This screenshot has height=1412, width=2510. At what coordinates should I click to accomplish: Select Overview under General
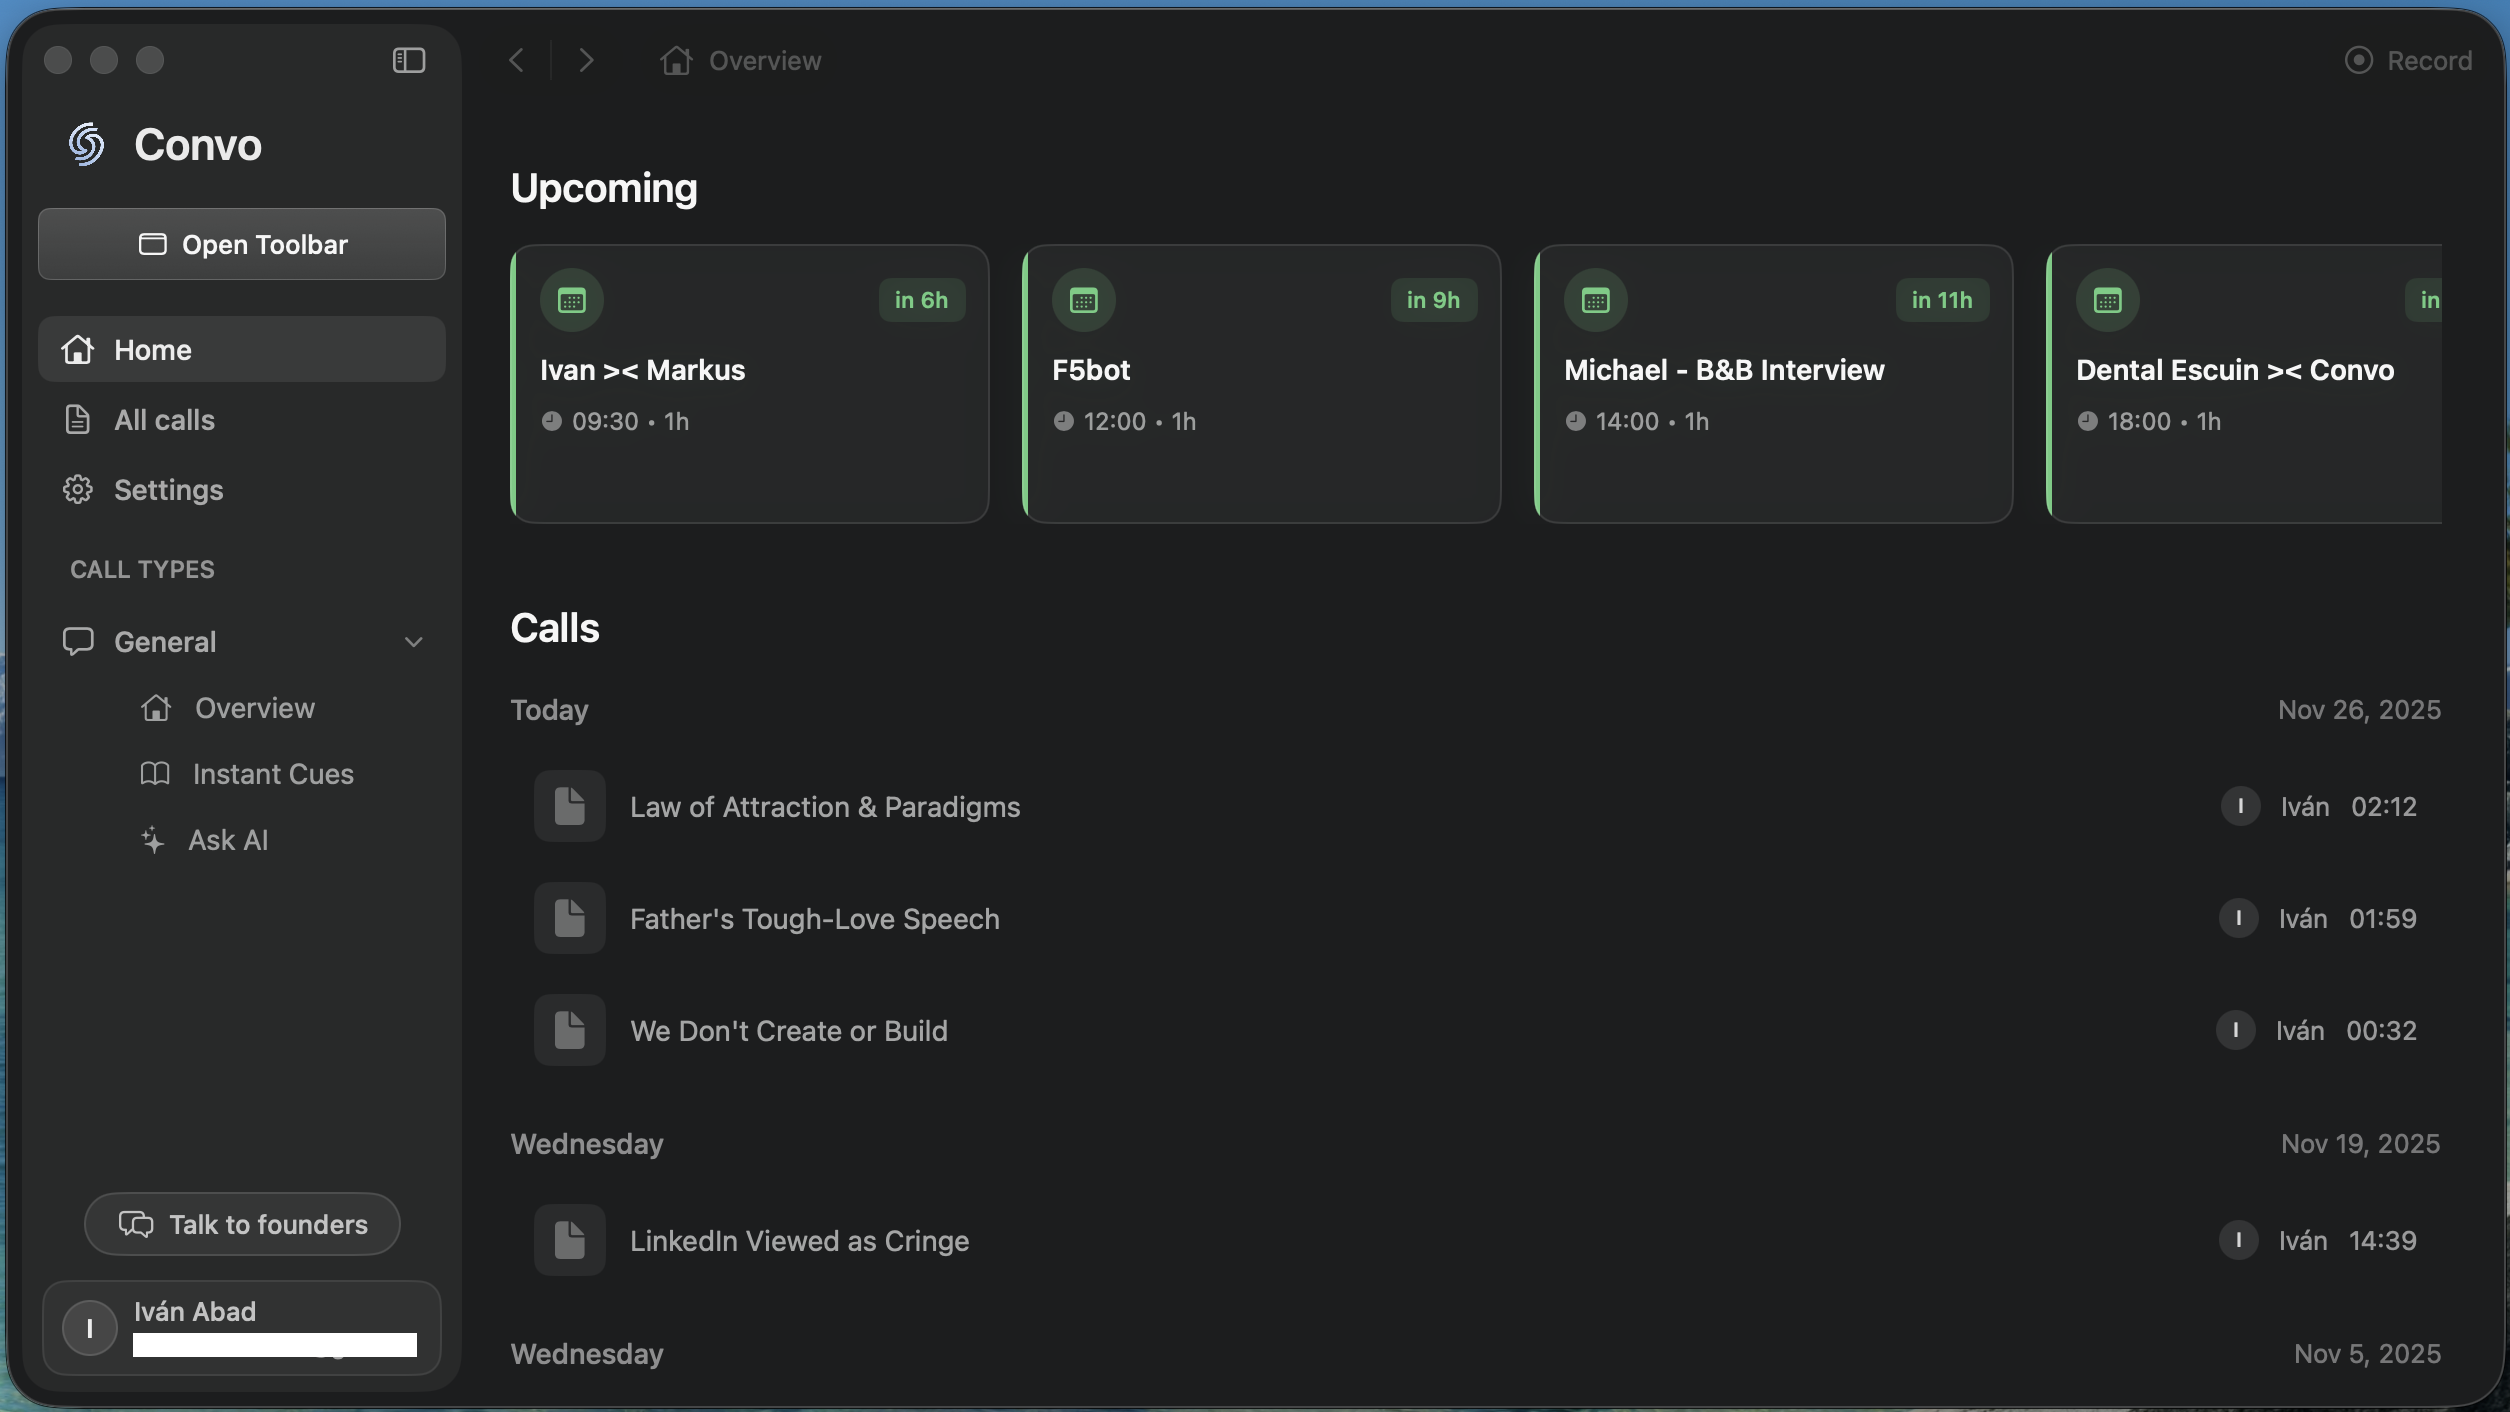coord(254,707)
